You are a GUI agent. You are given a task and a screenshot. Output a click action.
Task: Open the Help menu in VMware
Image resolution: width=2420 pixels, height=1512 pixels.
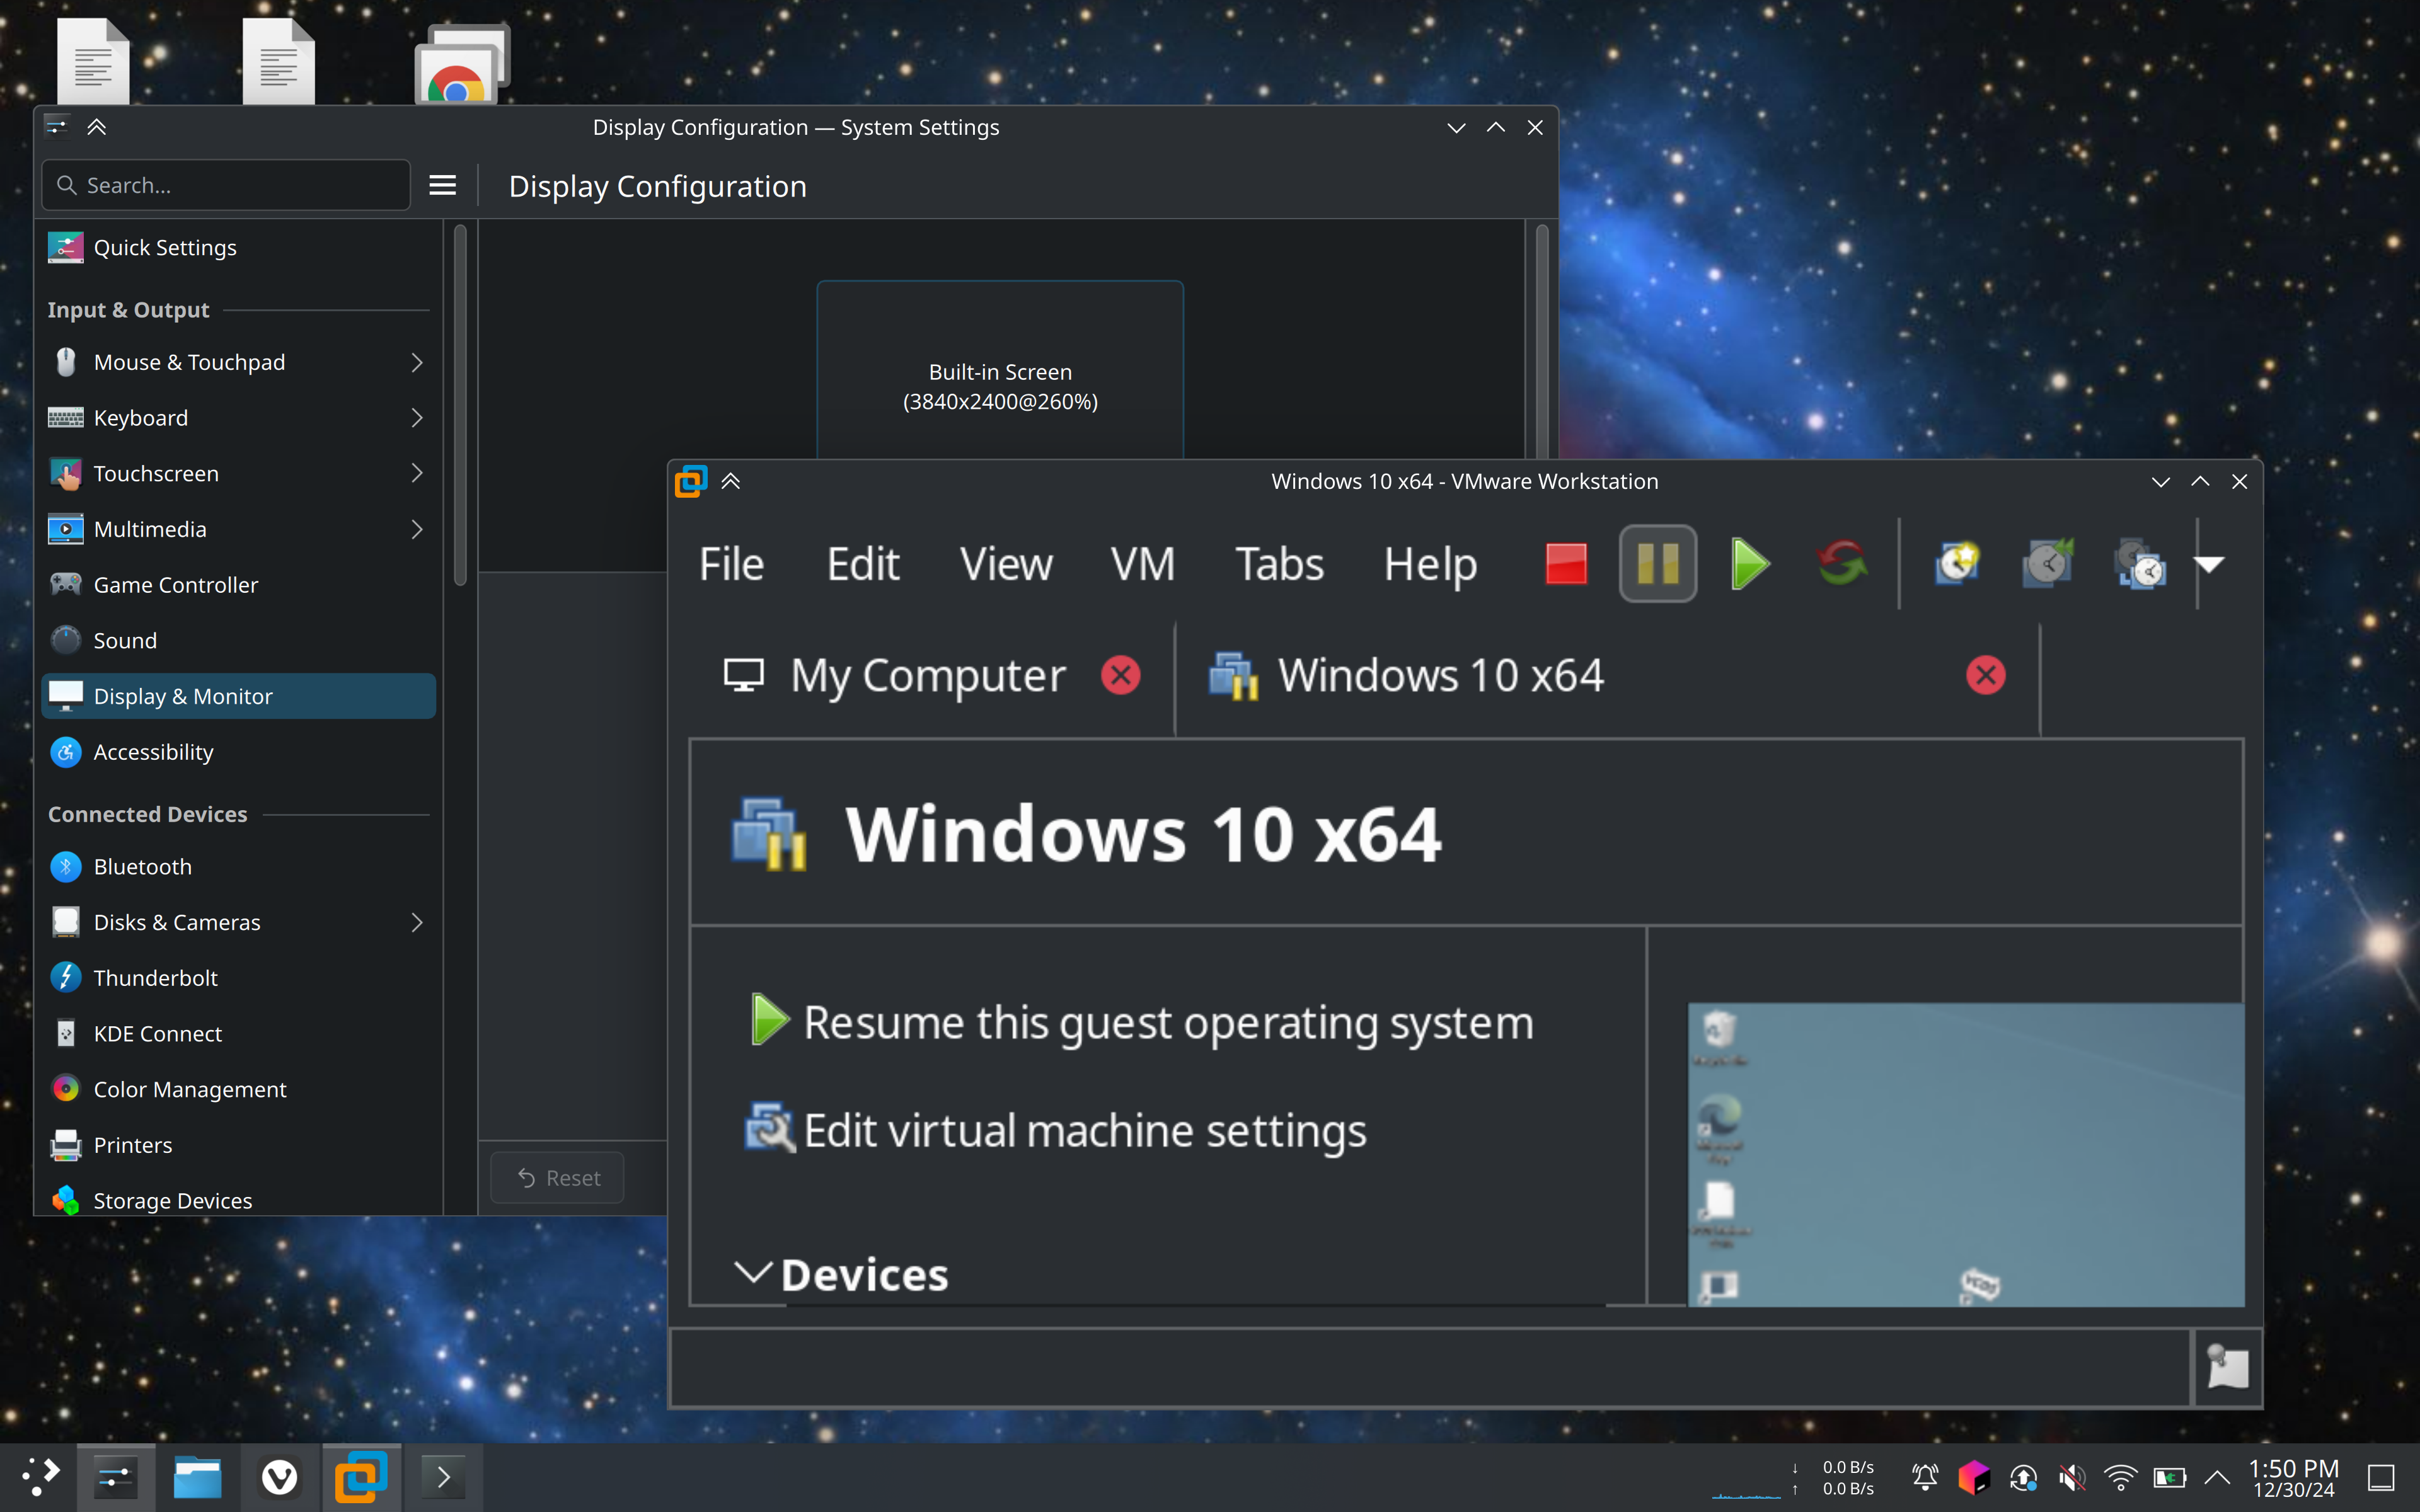click(1430, 565)
